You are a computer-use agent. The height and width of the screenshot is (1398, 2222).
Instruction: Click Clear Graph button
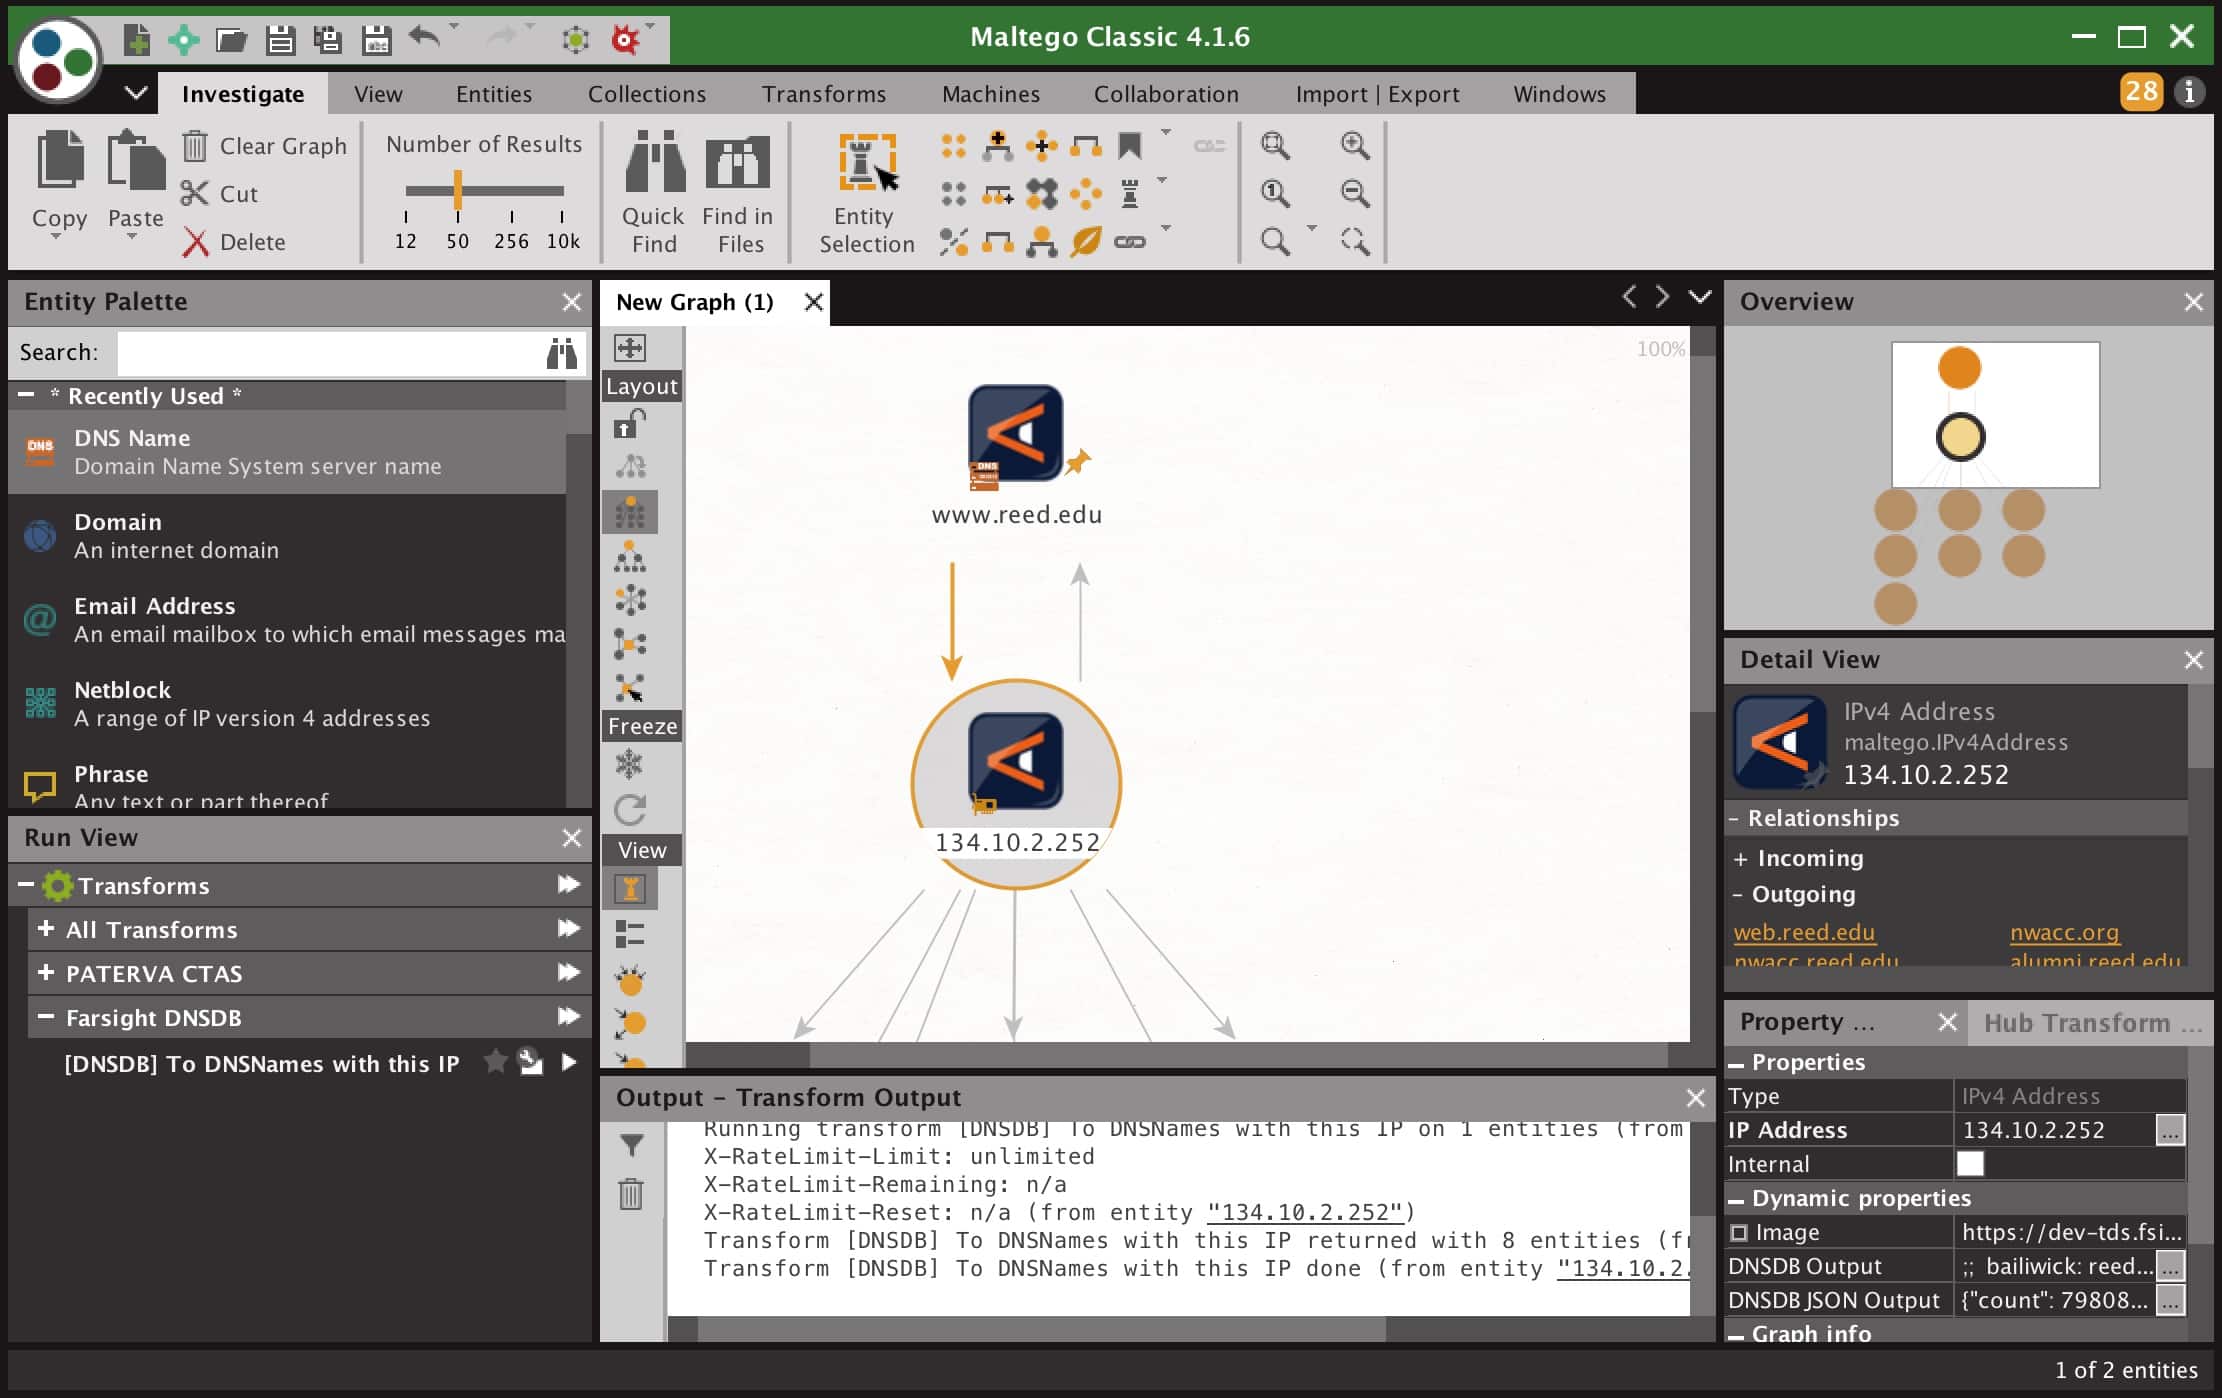pyautogui.click(x=265, y=146)
